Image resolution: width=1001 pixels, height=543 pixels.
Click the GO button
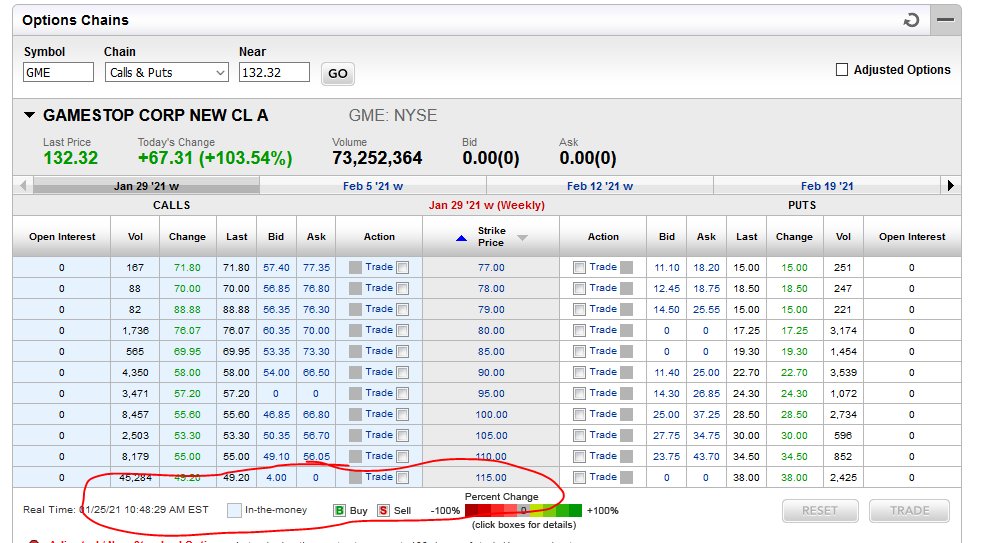(338, 73)
